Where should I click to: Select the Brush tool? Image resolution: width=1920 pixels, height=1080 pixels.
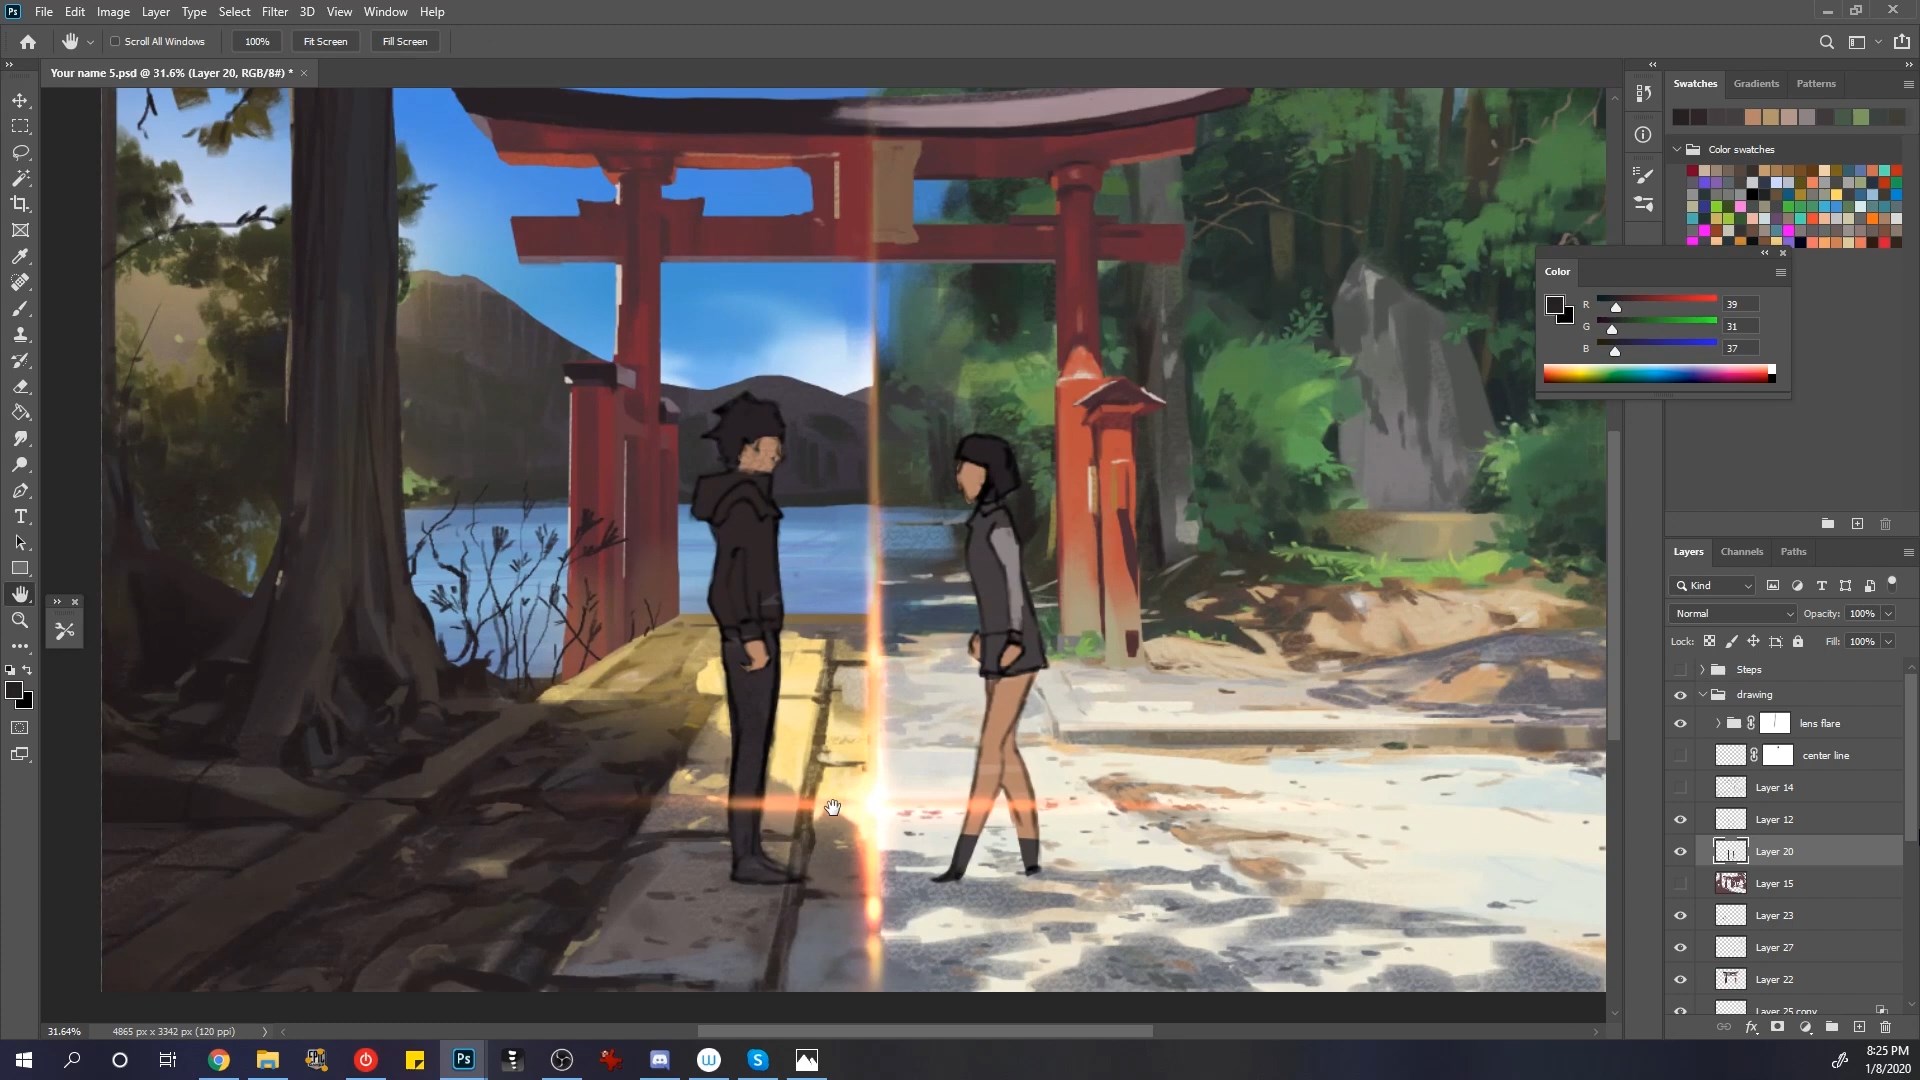20,309
